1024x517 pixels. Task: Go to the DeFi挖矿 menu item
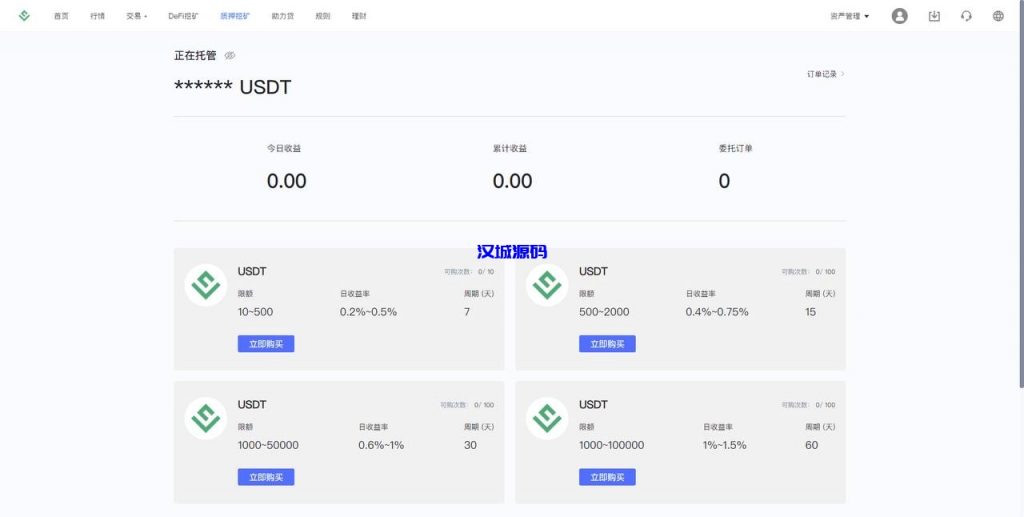tap(183, 16)
